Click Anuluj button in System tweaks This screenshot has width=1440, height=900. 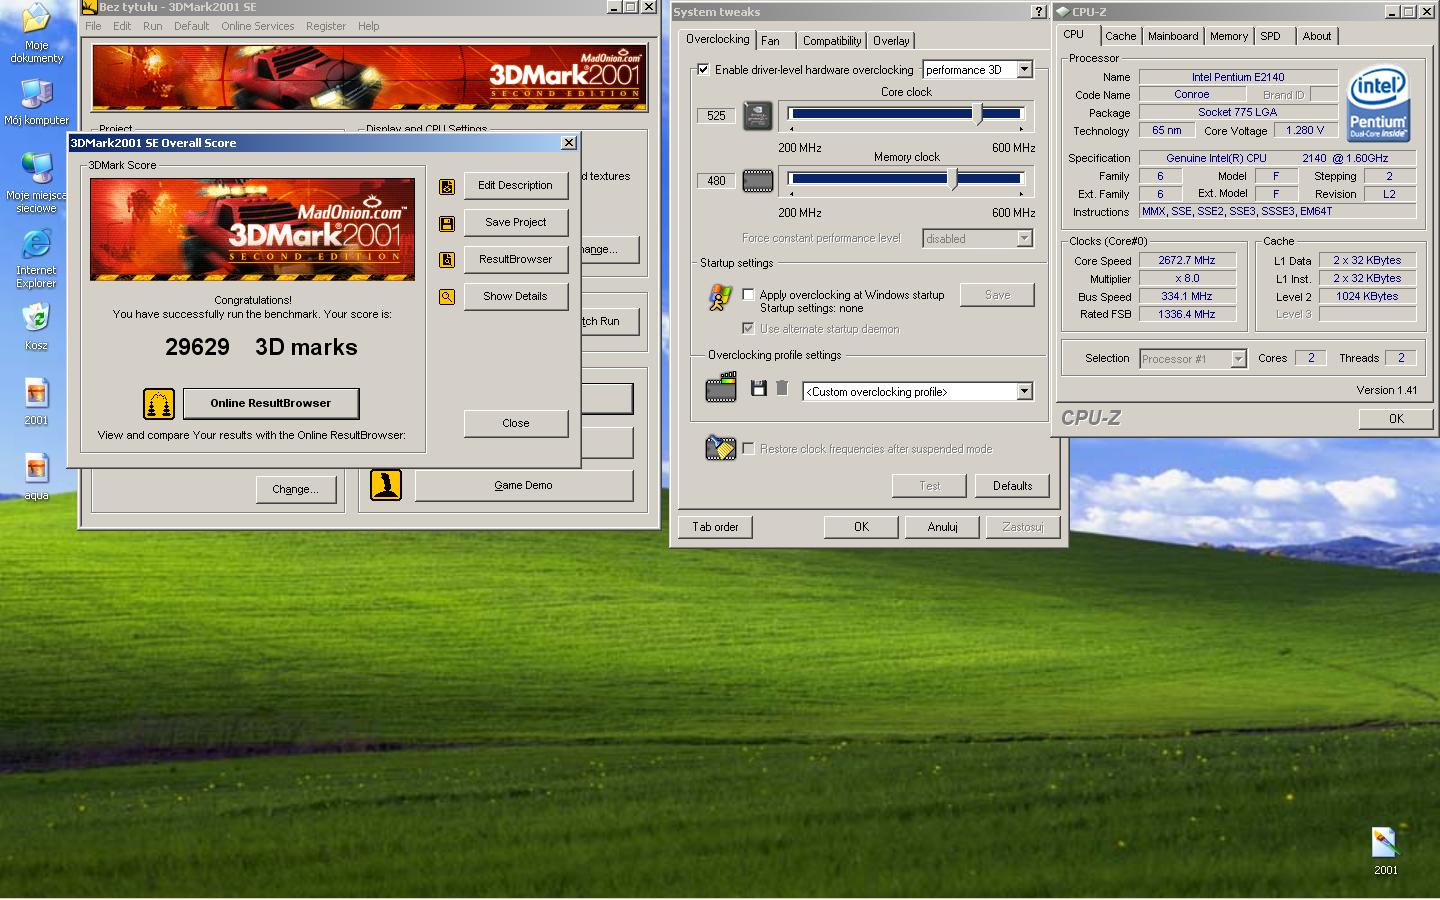point(942,527)
